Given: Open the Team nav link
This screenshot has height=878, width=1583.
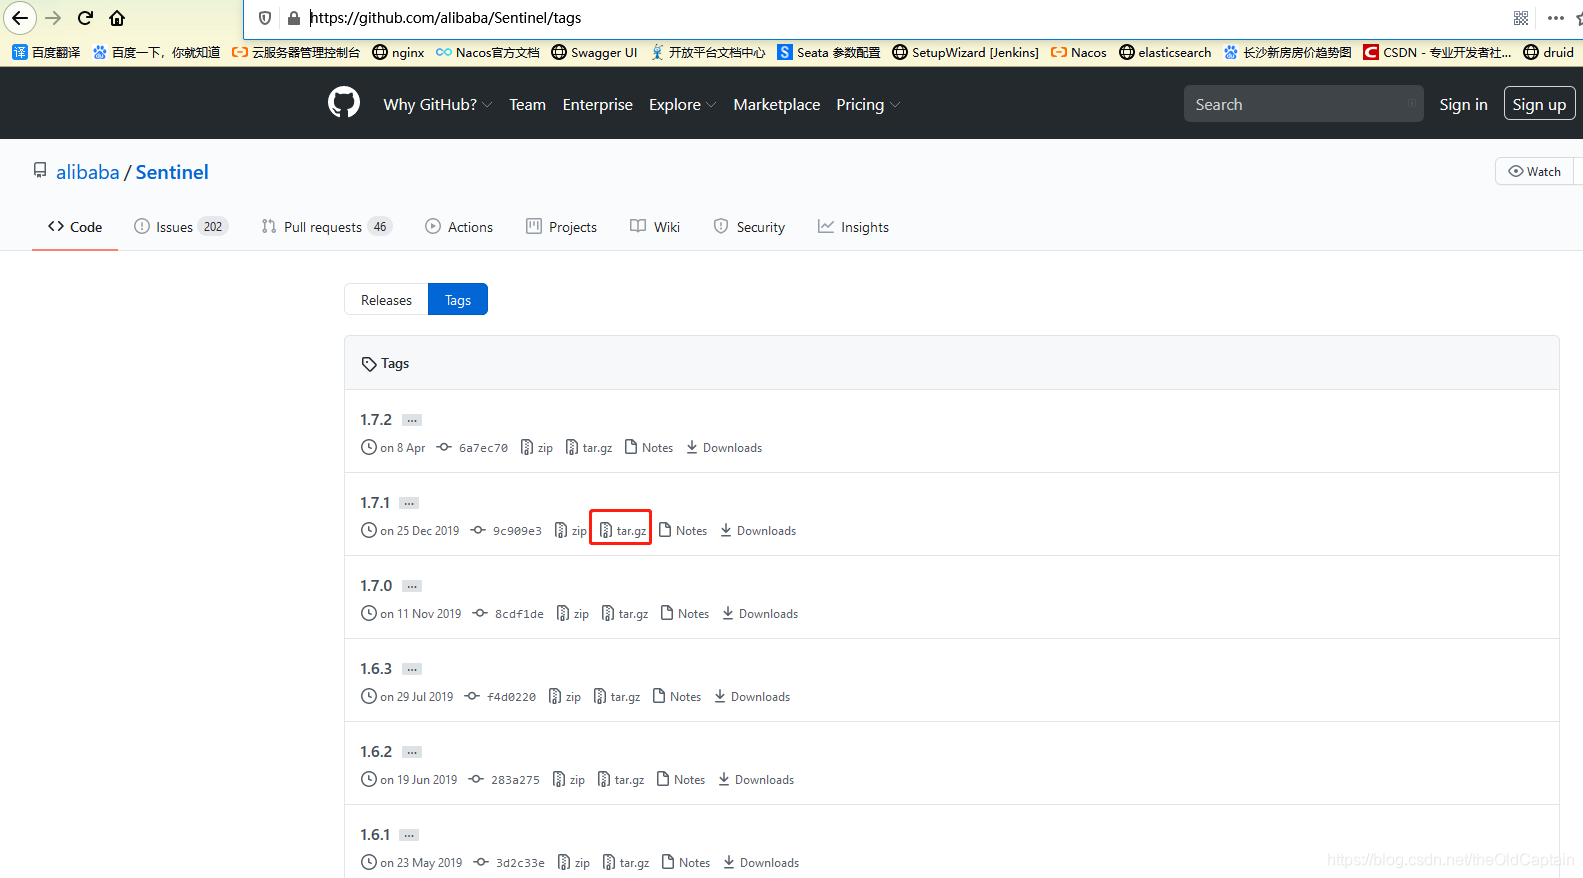Looking at the screenshot, I should coord(527,104).
